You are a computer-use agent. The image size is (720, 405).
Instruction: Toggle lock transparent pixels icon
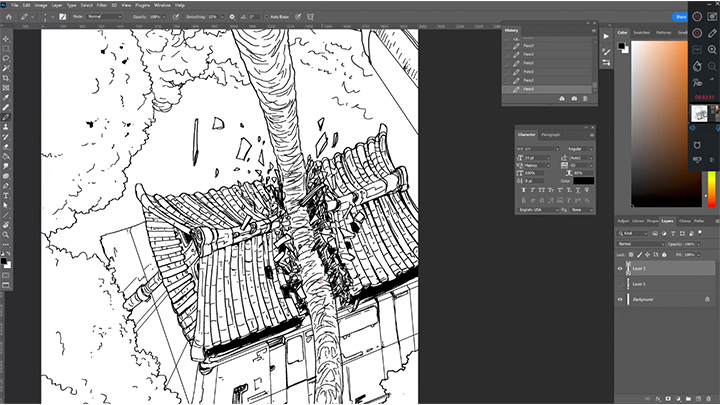point(631,254)
